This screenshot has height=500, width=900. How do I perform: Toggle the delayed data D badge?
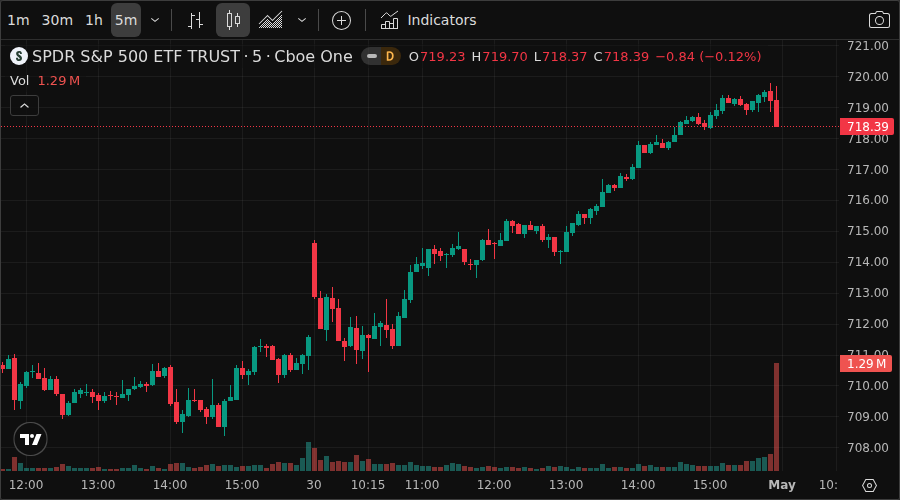[x=390, y=56]
